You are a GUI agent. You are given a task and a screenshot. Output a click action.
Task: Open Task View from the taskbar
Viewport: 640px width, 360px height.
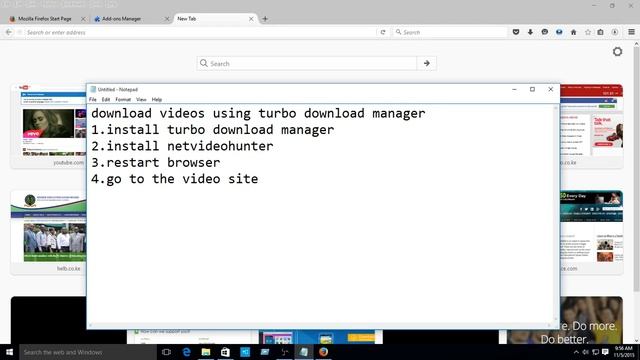click(166, 352)
